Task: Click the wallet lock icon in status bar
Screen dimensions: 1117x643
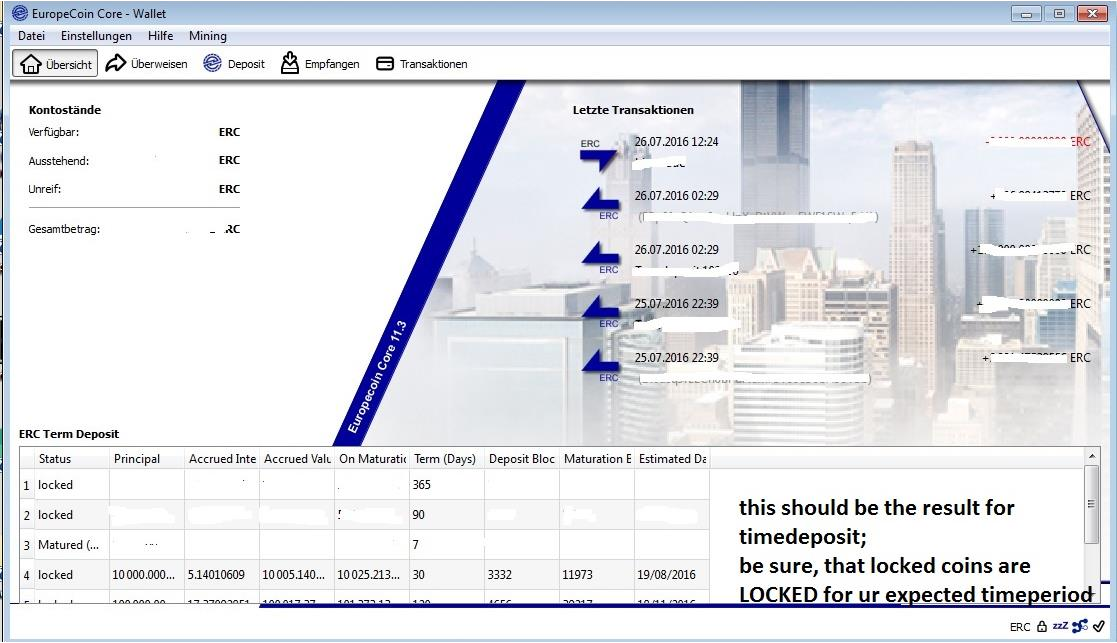Action: pos(1041,627)
